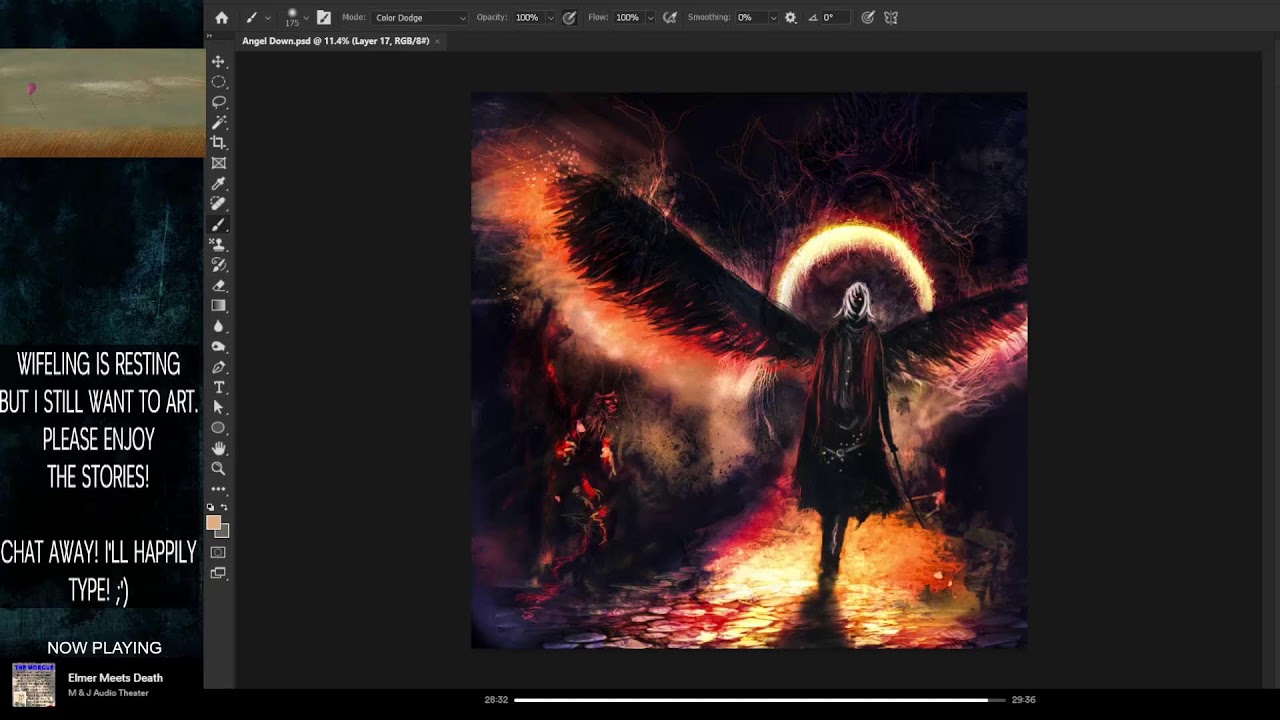Click the Elmer Meets Death track title
The width and height of the screenshot is (1280, 720).
115,678
